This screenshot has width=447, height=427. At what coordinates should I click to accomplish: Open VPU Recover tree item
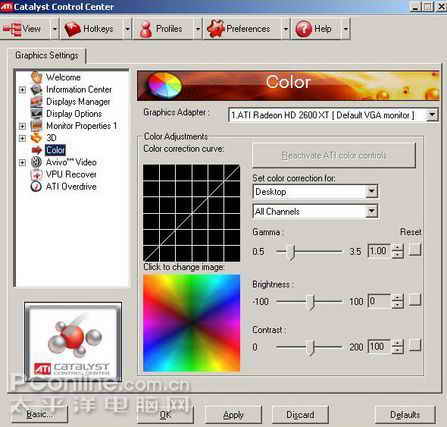tap(71, 174)
